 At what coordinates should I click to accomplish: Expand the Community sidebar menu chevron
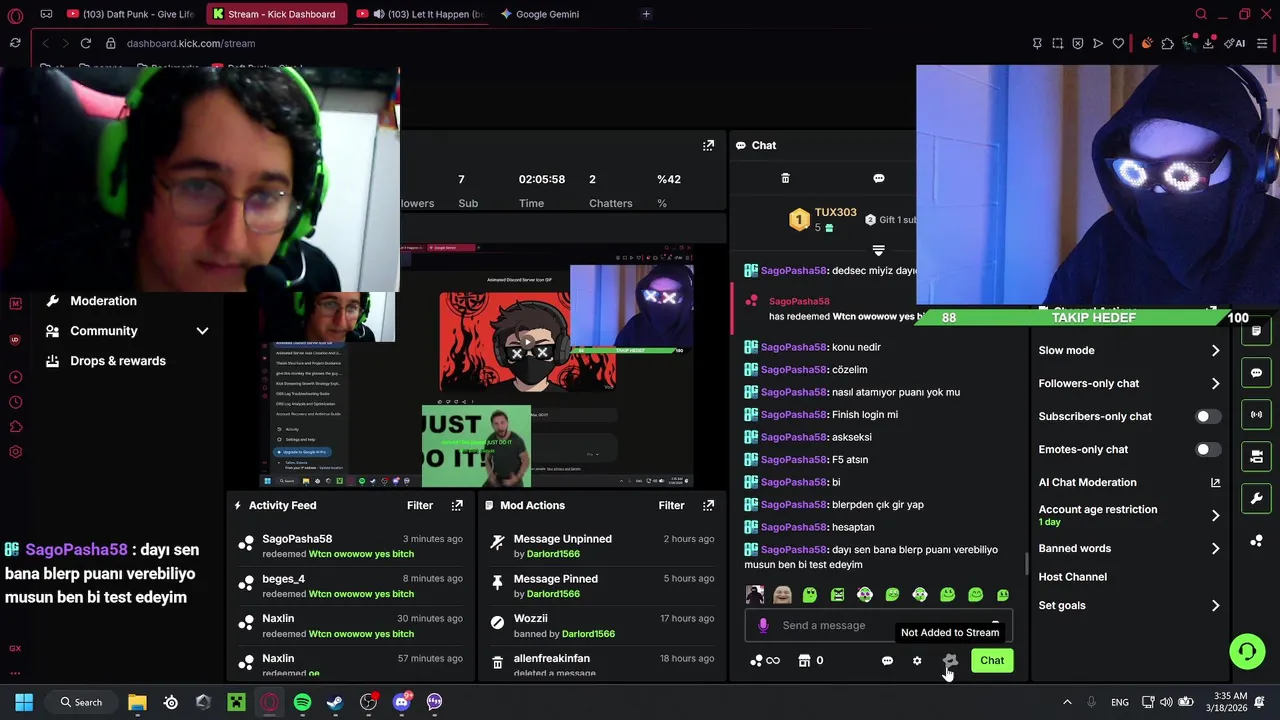coord(202,331)
